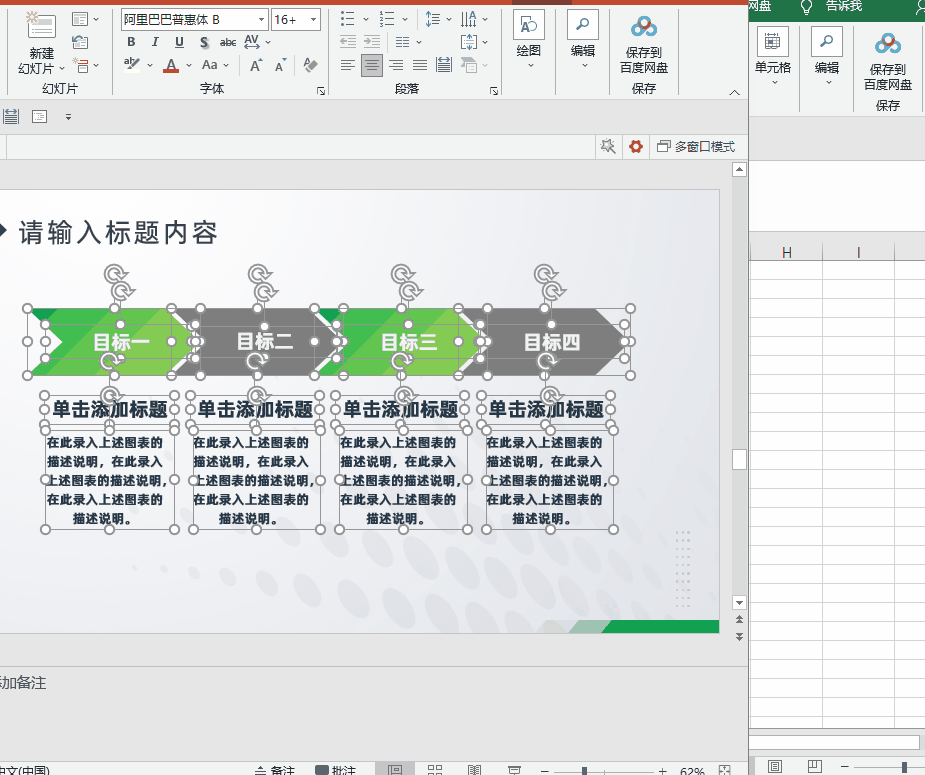Click the add columns icon in Paragraph group
The width and height of the screenshot is (925, 775).
pos(402,42)
